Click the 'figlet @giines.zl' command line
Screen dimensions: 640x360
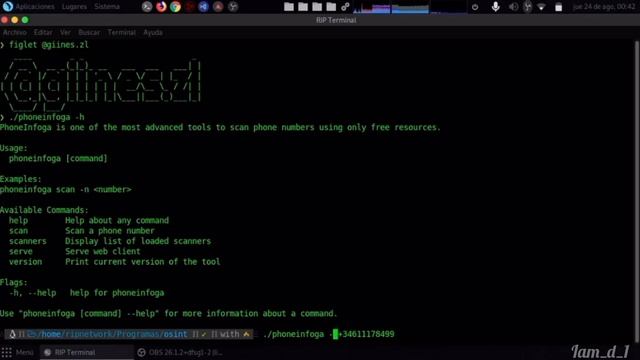(x=49, y=45)
